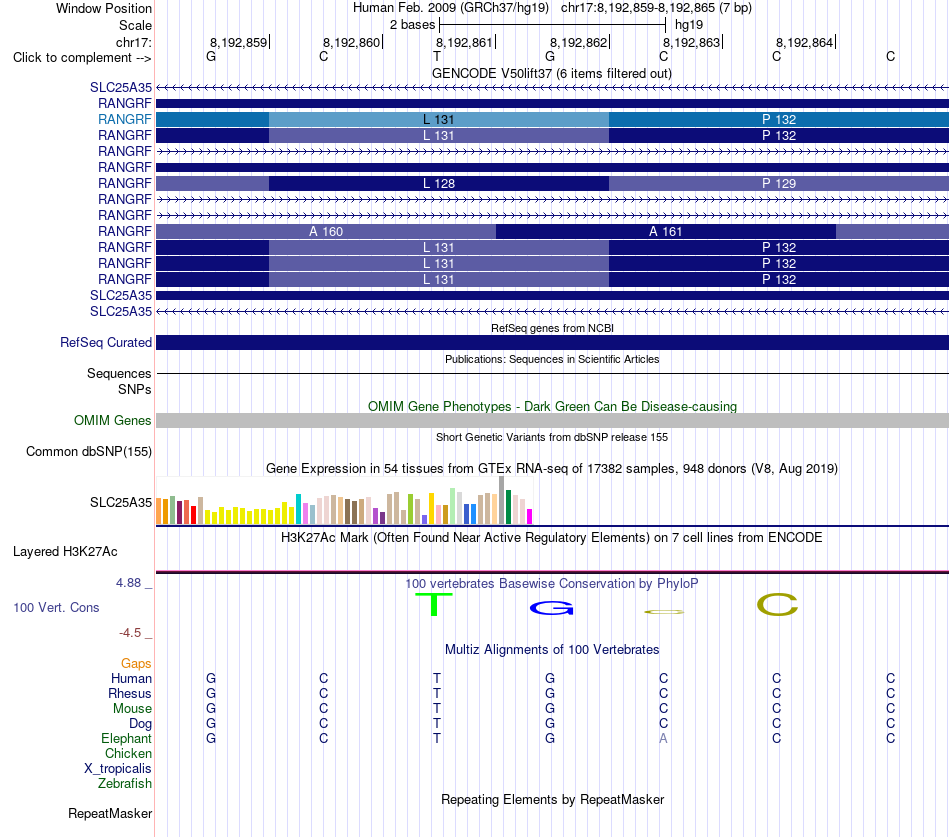
Task: Click the Common dbSNP(155) label
Action: point(88,452)
